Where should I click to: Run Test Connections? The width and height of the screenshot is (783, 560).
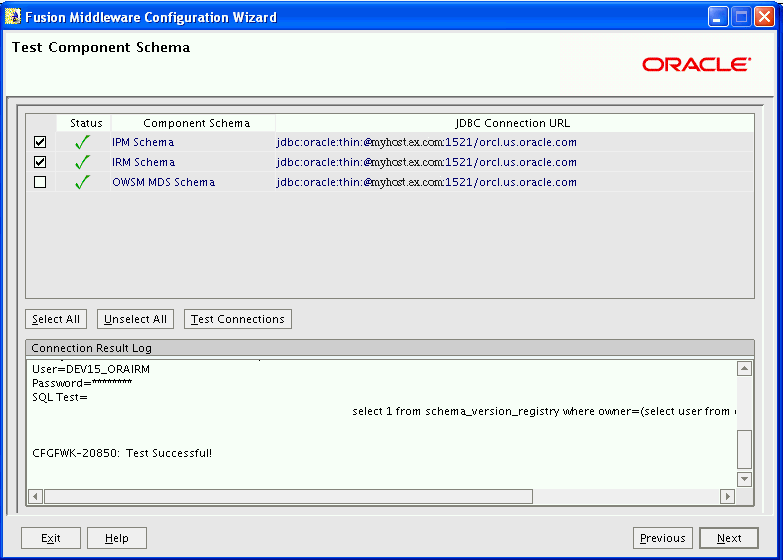pyautogui.click(x=238, y=319)
